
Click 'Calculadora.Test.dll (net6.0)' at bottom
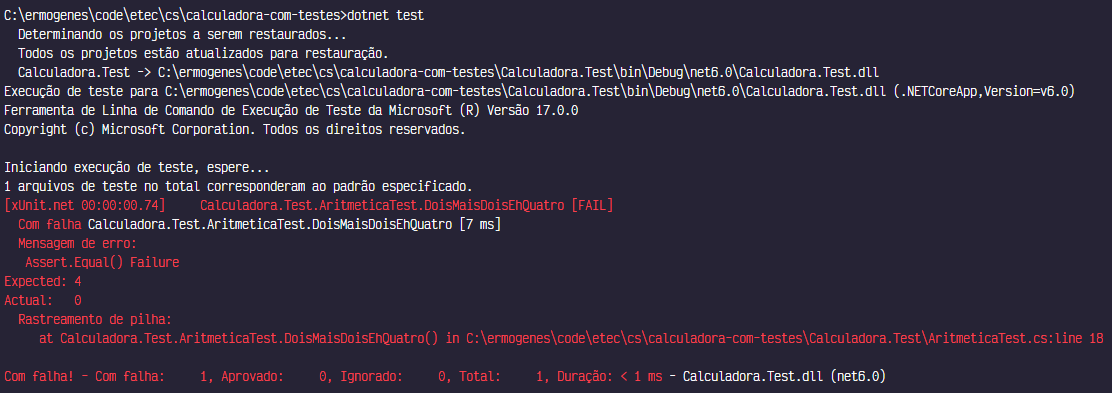(x=784, y=377)
